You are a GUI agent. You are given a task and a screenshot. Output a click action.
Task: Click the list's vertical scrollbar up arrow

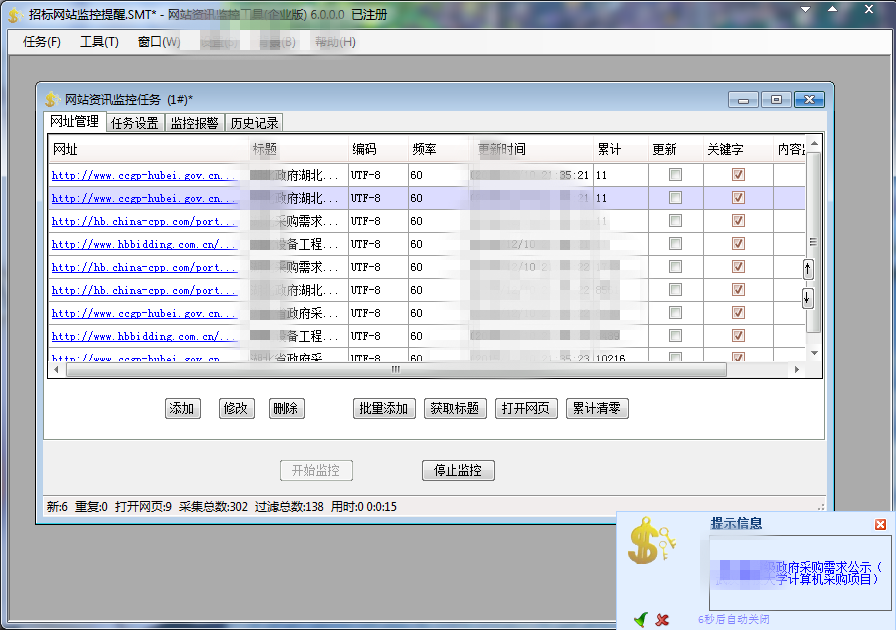(814, 143)
